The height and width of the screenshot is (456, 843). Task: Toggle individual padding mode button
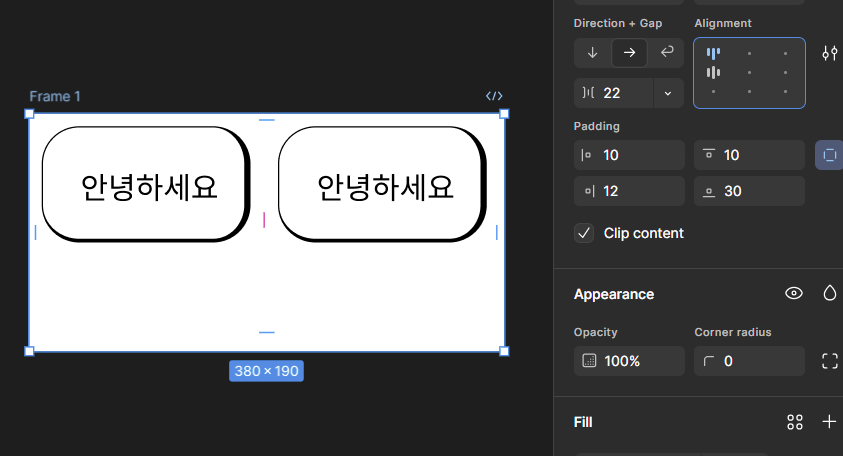[830, 155]
